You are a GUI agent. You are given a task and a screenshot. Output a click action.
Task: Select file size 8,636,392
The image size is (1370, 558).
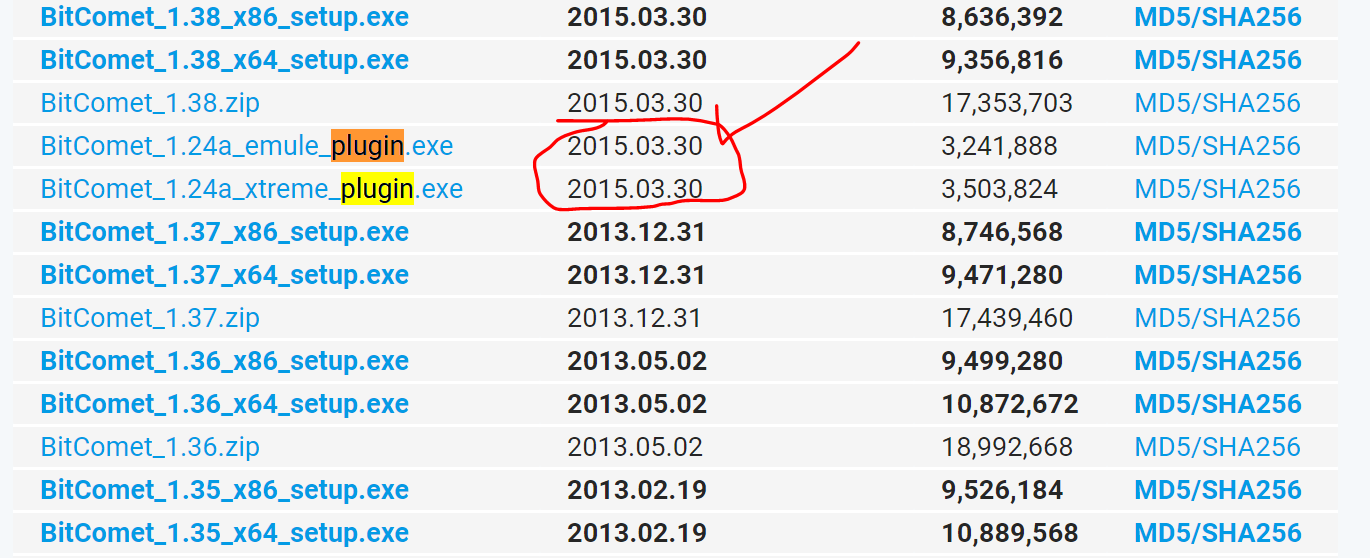point(1002,17)
